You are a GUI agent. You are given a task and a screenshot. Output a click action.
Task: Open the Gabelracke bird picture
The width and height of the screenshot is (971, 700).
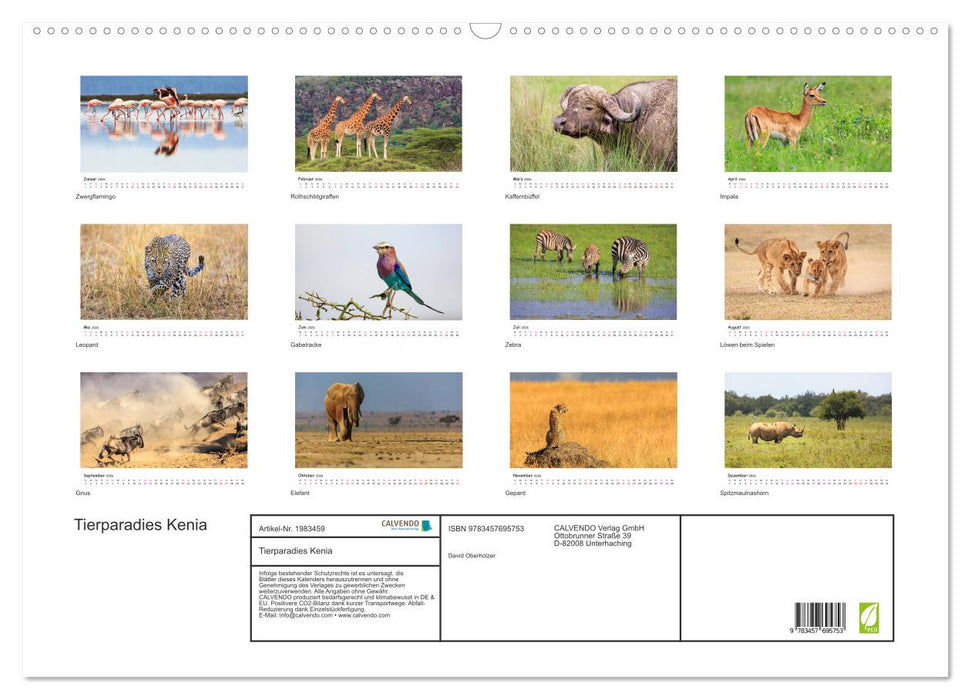pyautogui.click(x=378, y=272)
